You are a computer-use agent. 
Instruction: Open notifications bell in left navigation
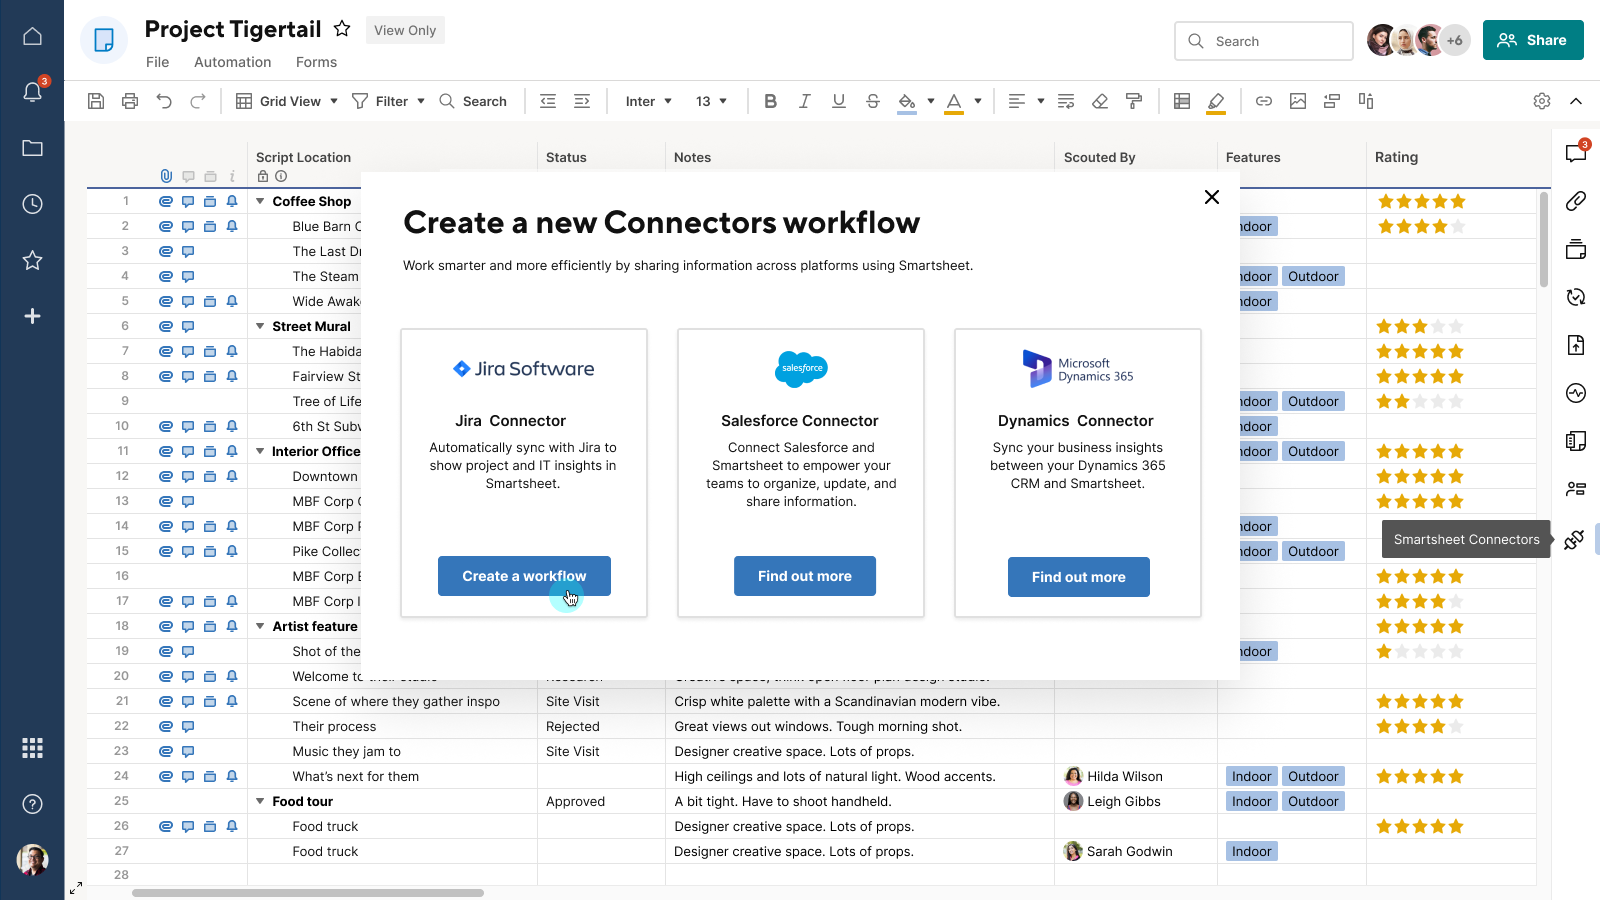(x=32, y=91)
